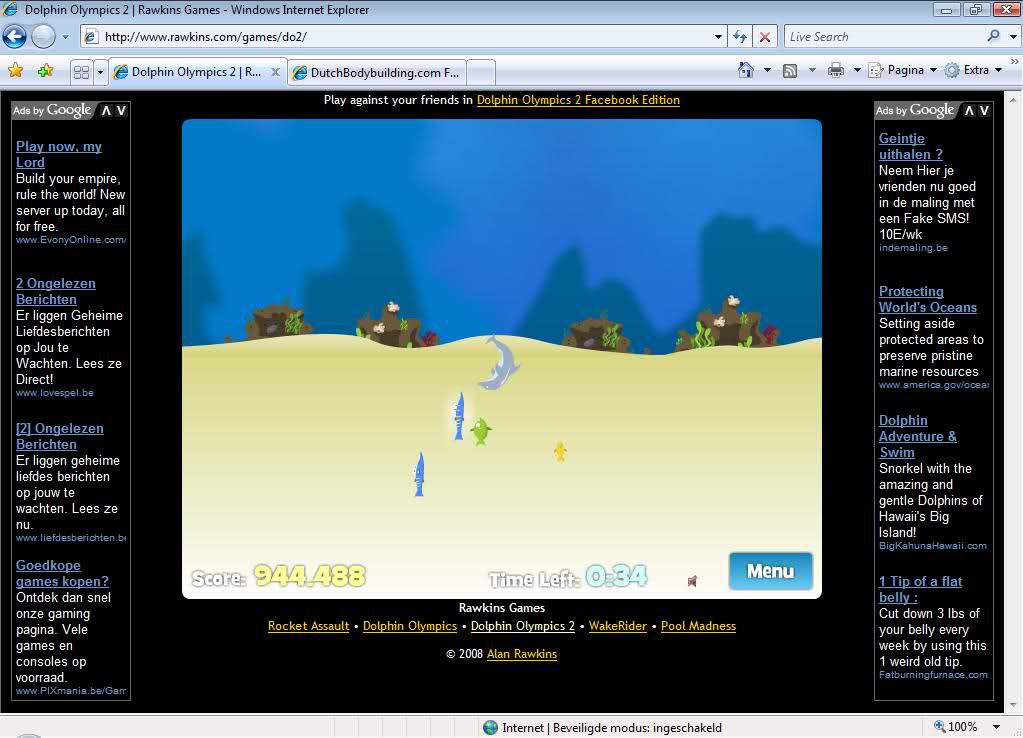Click the Add to Favorites icon
This screenshot has height=738, width=1023.
44,71
